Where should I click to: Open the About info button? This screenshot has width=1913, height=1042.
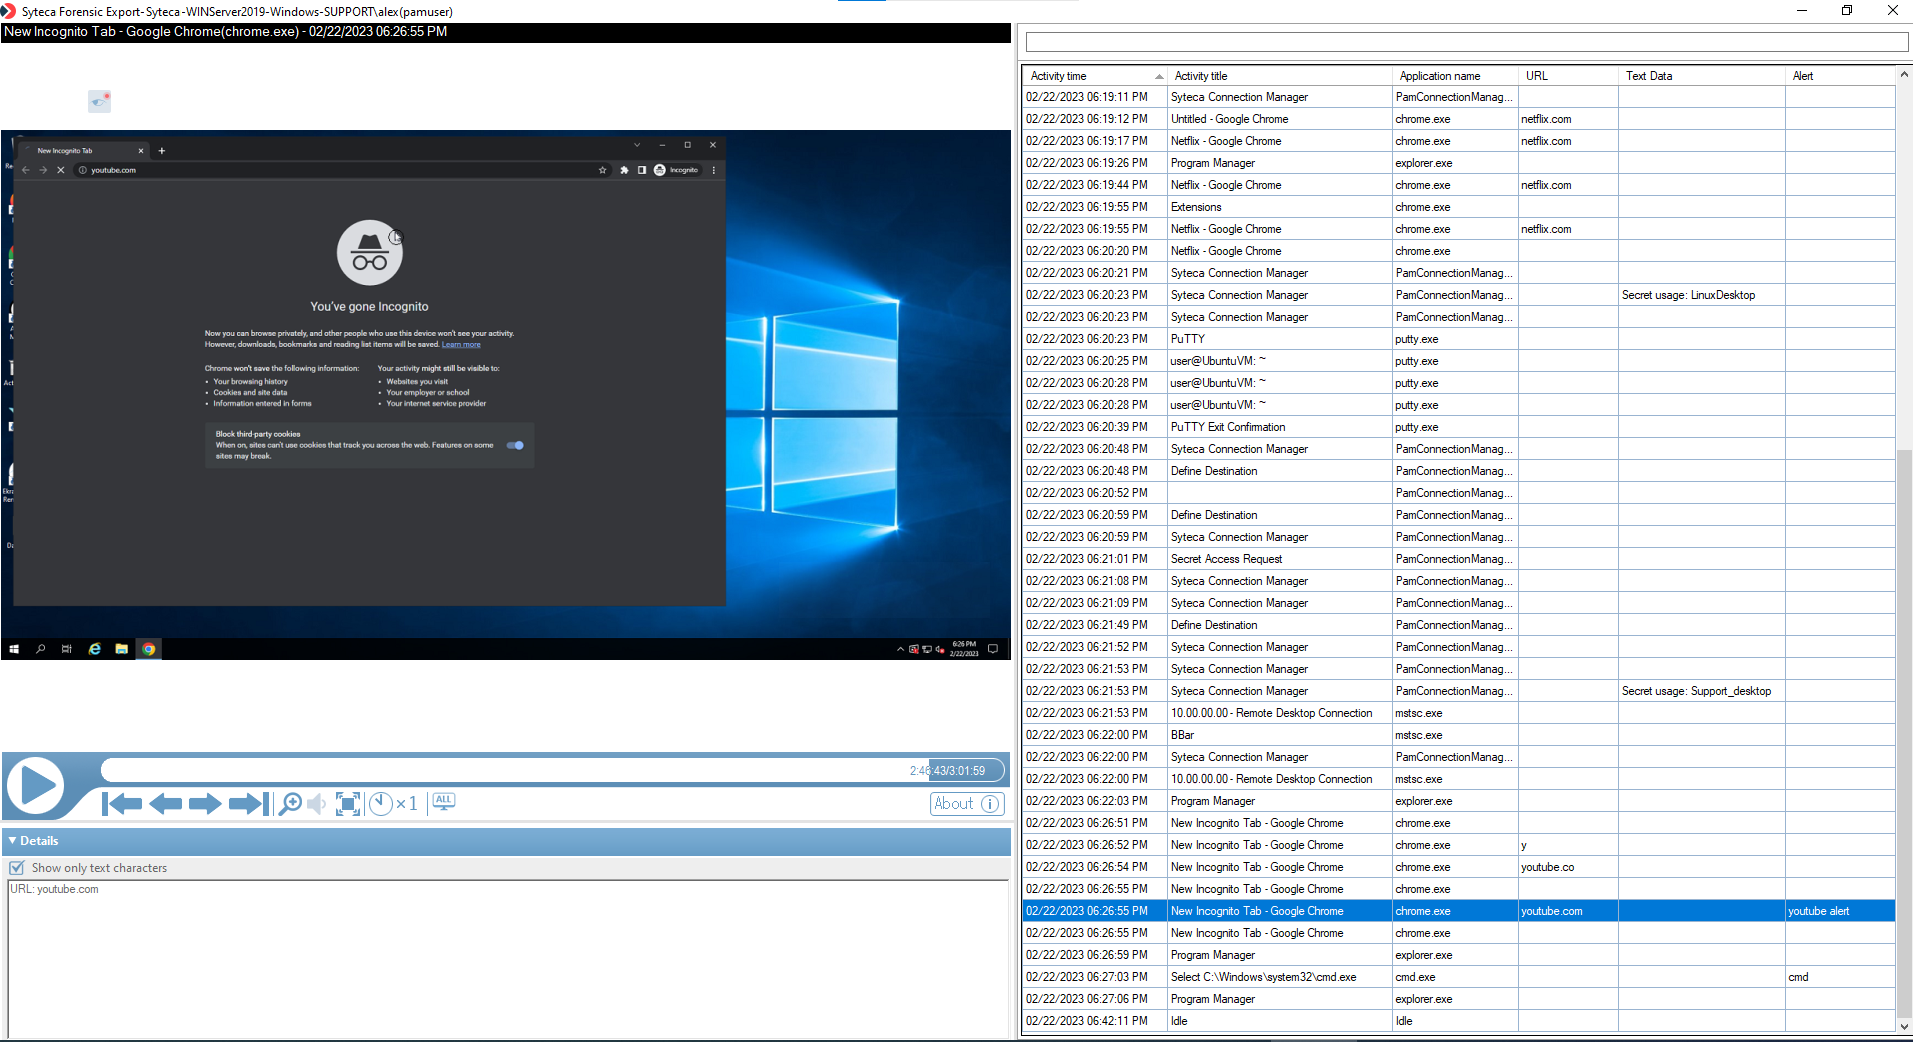(966, 804)
